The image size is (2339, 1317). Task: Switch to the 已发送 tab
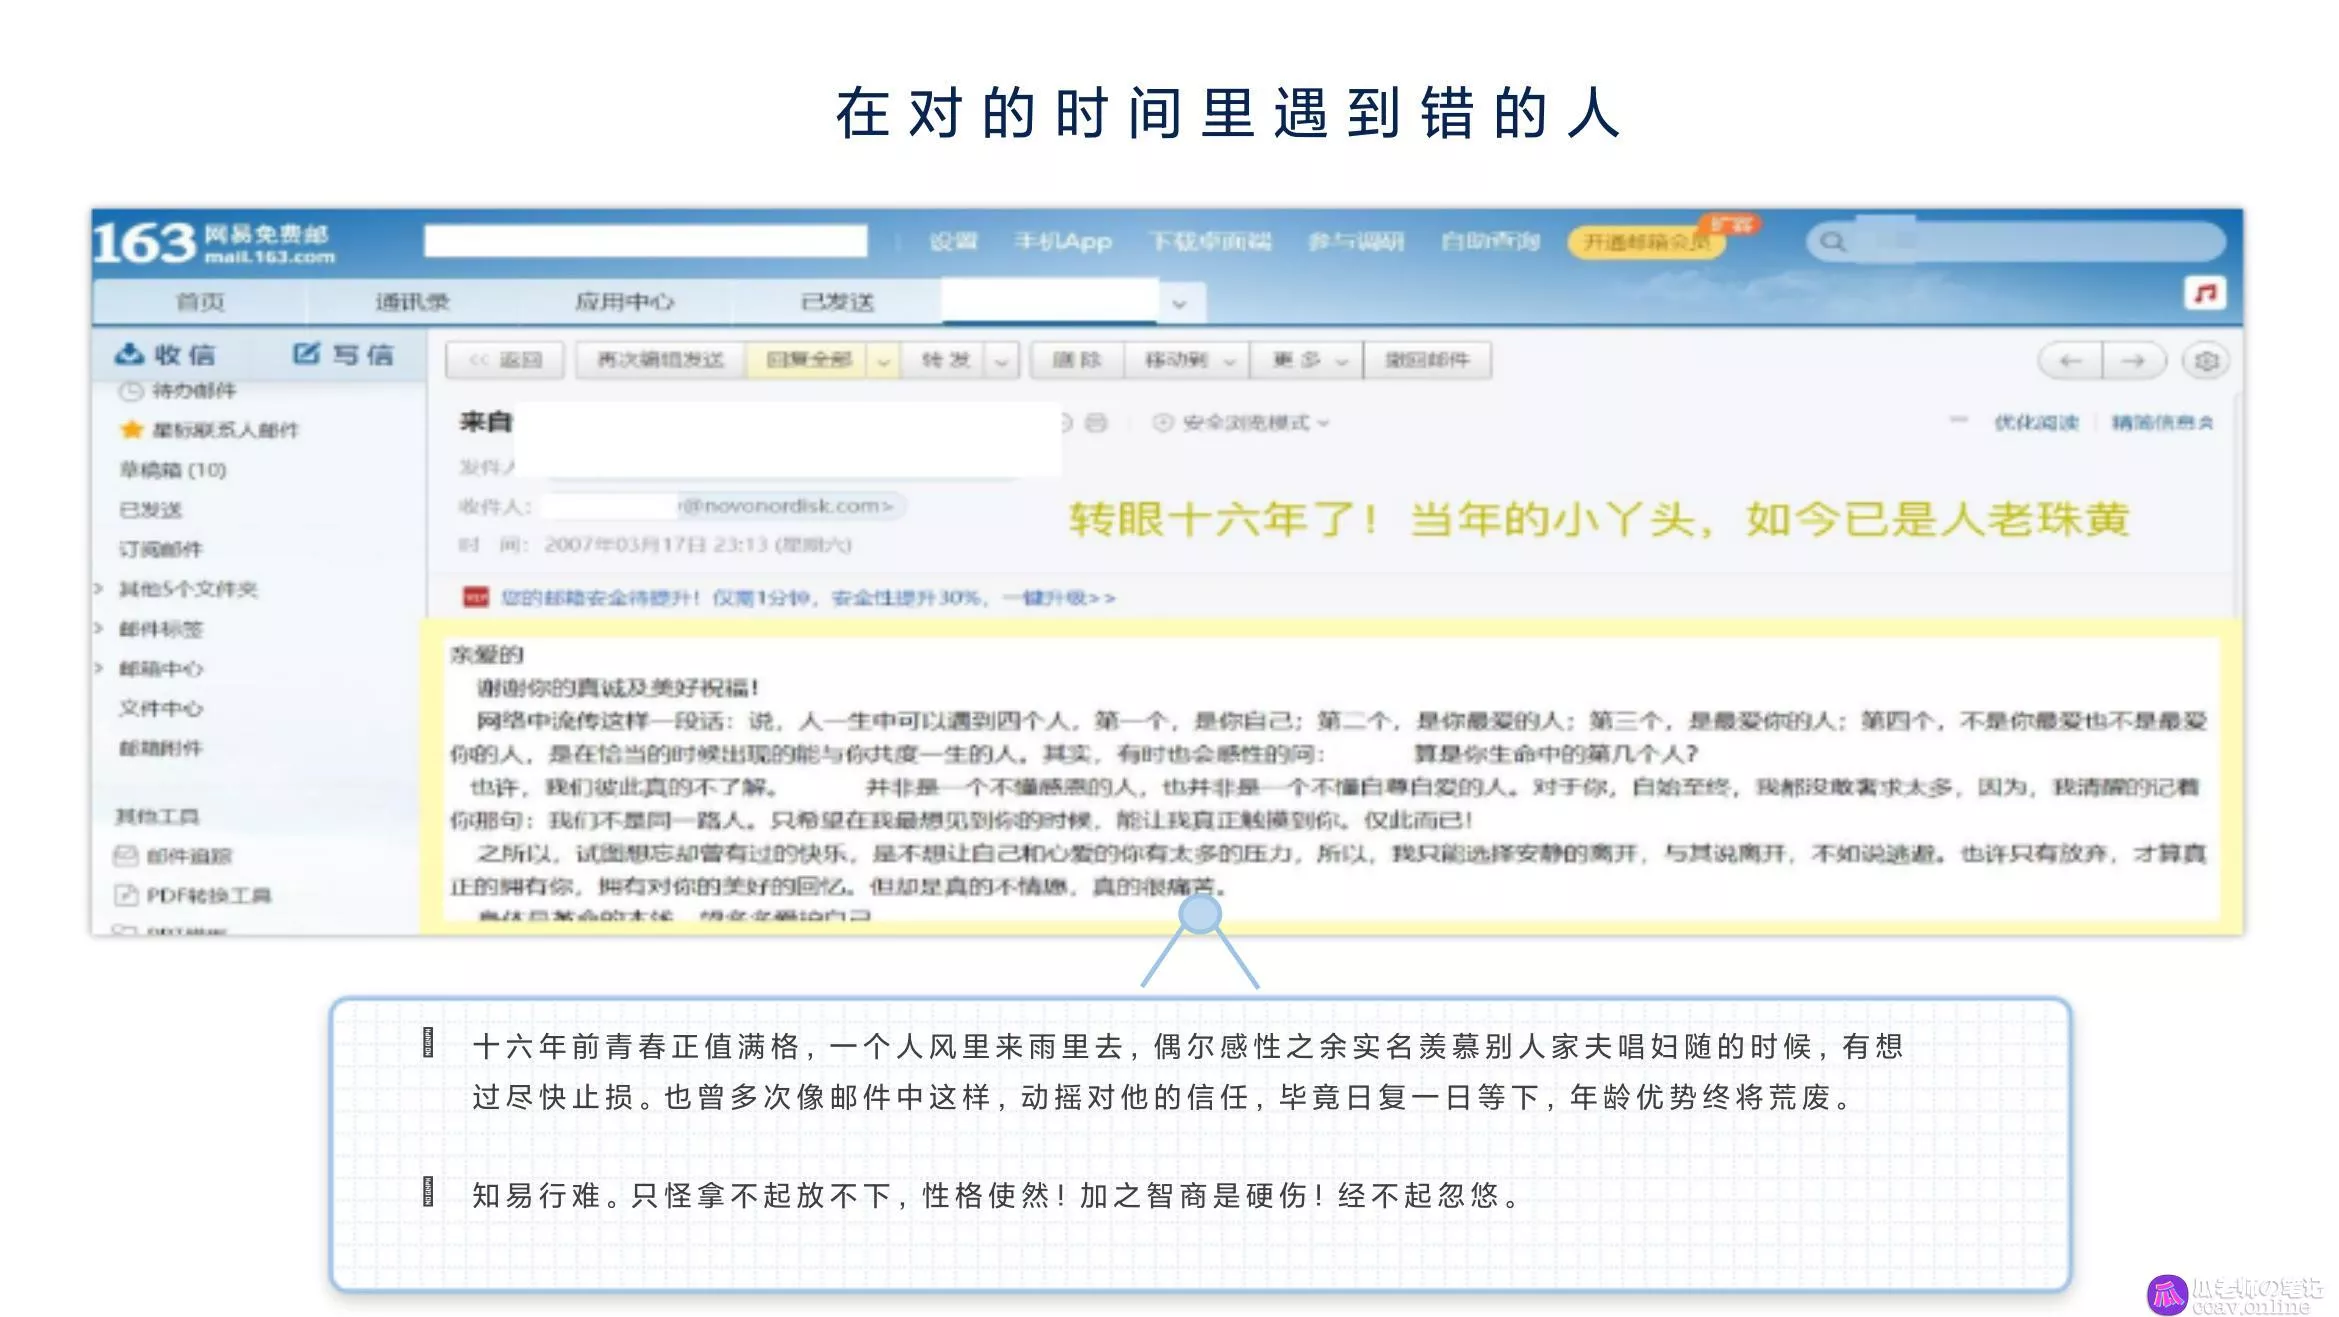point(837,302)
